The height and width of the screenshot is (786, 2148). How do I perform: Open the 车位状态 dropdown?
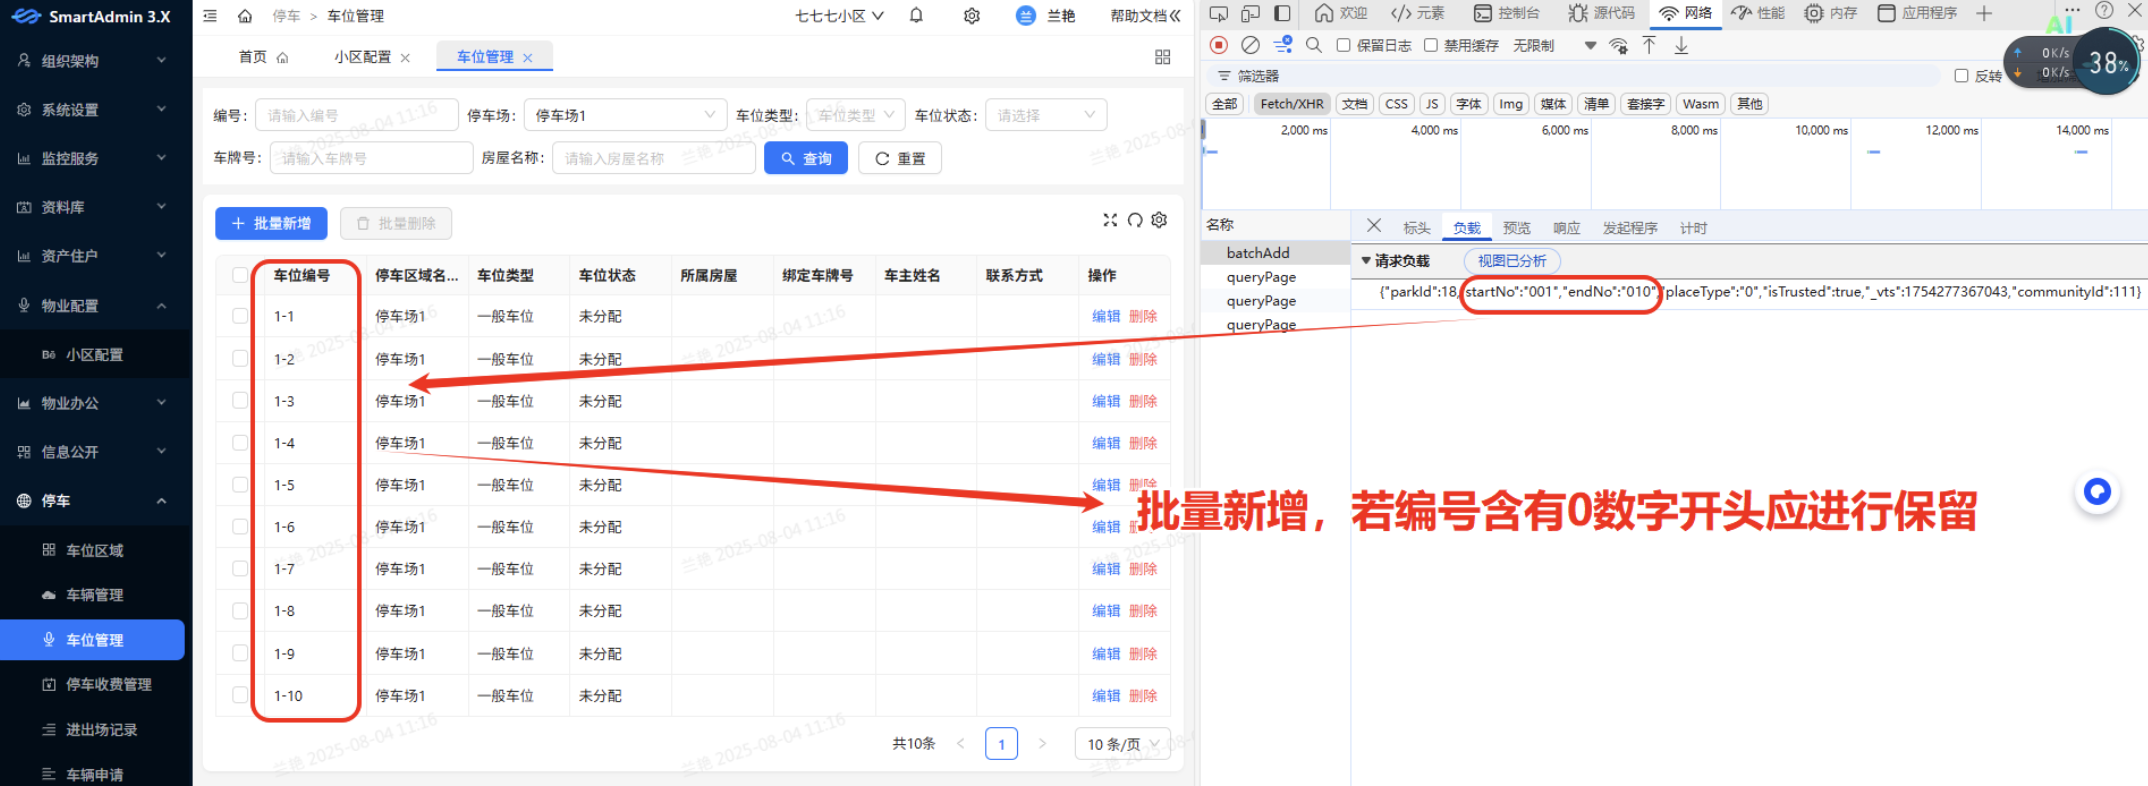tap(1045, 115)
